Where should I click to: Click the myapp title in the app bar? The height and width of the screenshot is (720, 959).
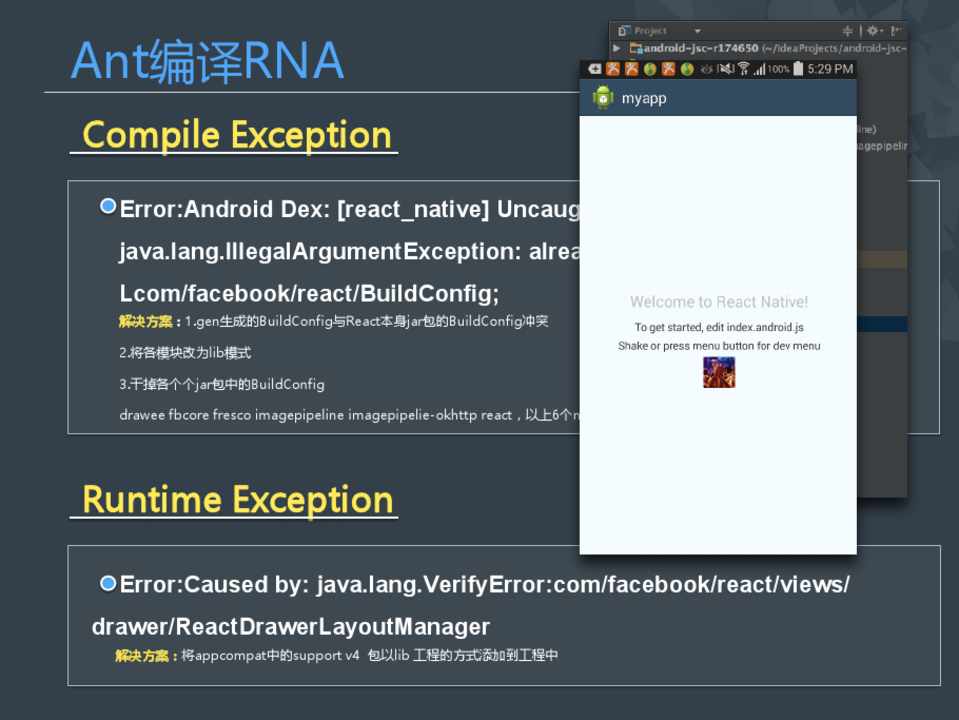pyautogui.click(x=644, y=98)
